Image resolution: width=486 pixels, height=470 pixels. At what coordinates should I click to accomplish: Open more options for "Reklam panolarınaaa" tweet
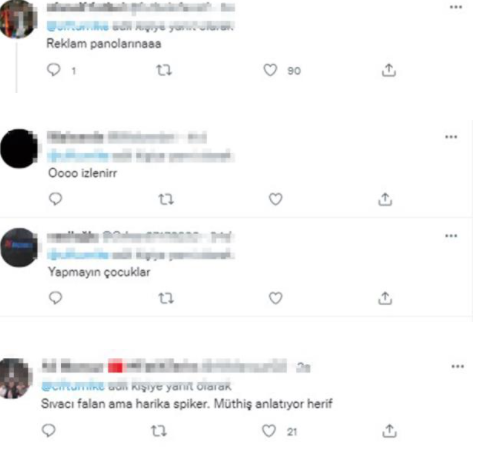pos(456,7)
